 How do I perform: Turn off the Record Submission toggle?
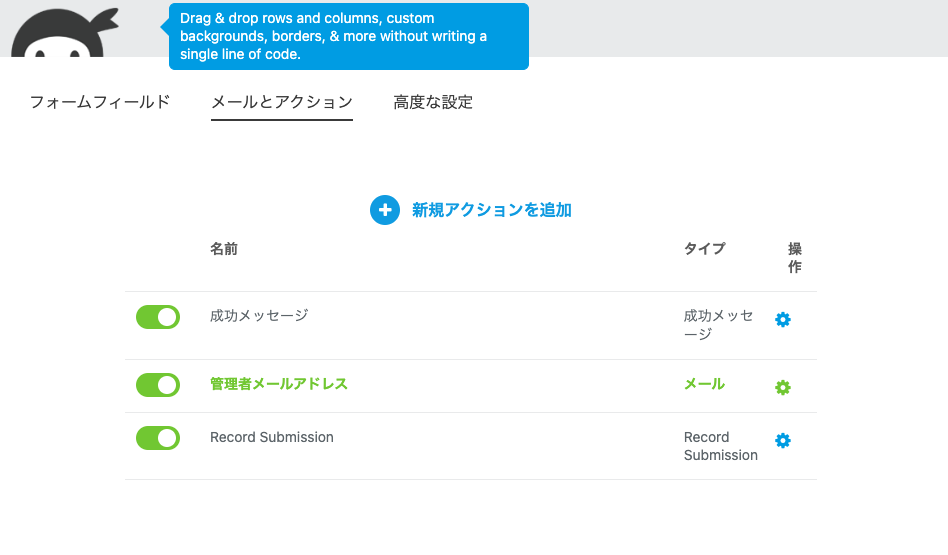[158, 438]
